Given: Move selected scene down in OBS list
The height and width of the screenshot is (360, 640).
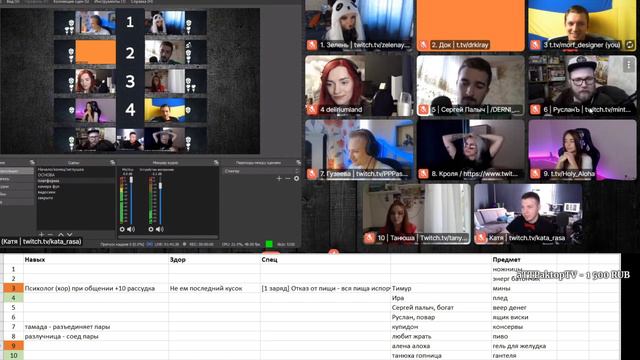Looking at the screenshot, I should pos(69,235).
